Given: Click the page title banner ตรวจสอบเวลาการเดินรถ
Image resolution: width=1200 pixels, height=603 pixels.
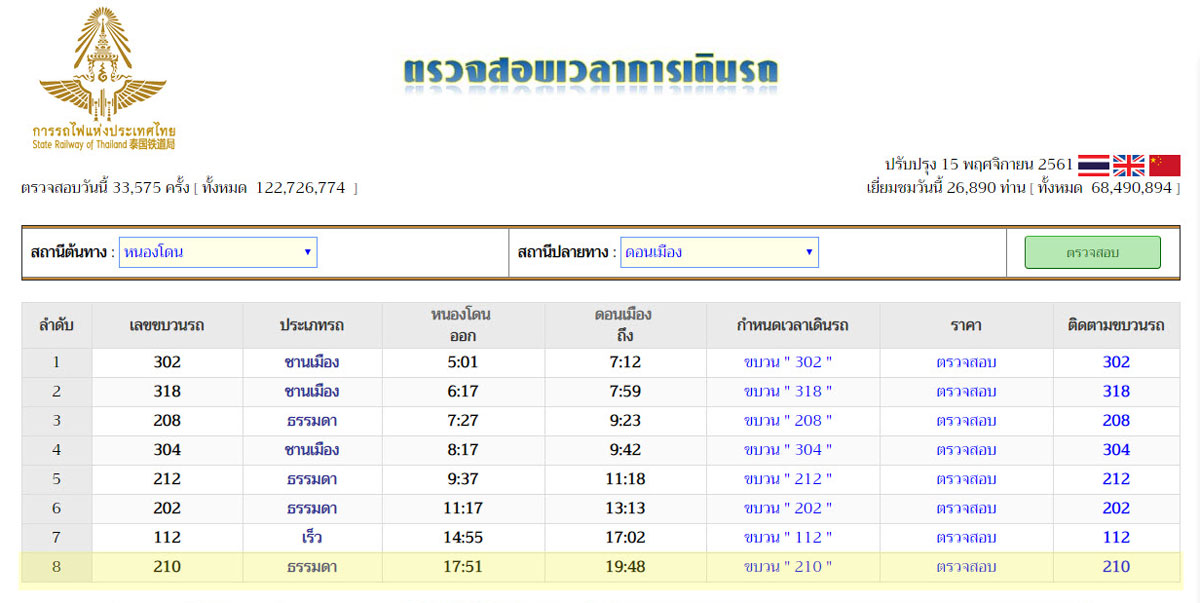Looking at the screenshot, I should click(x=591, y=72).
